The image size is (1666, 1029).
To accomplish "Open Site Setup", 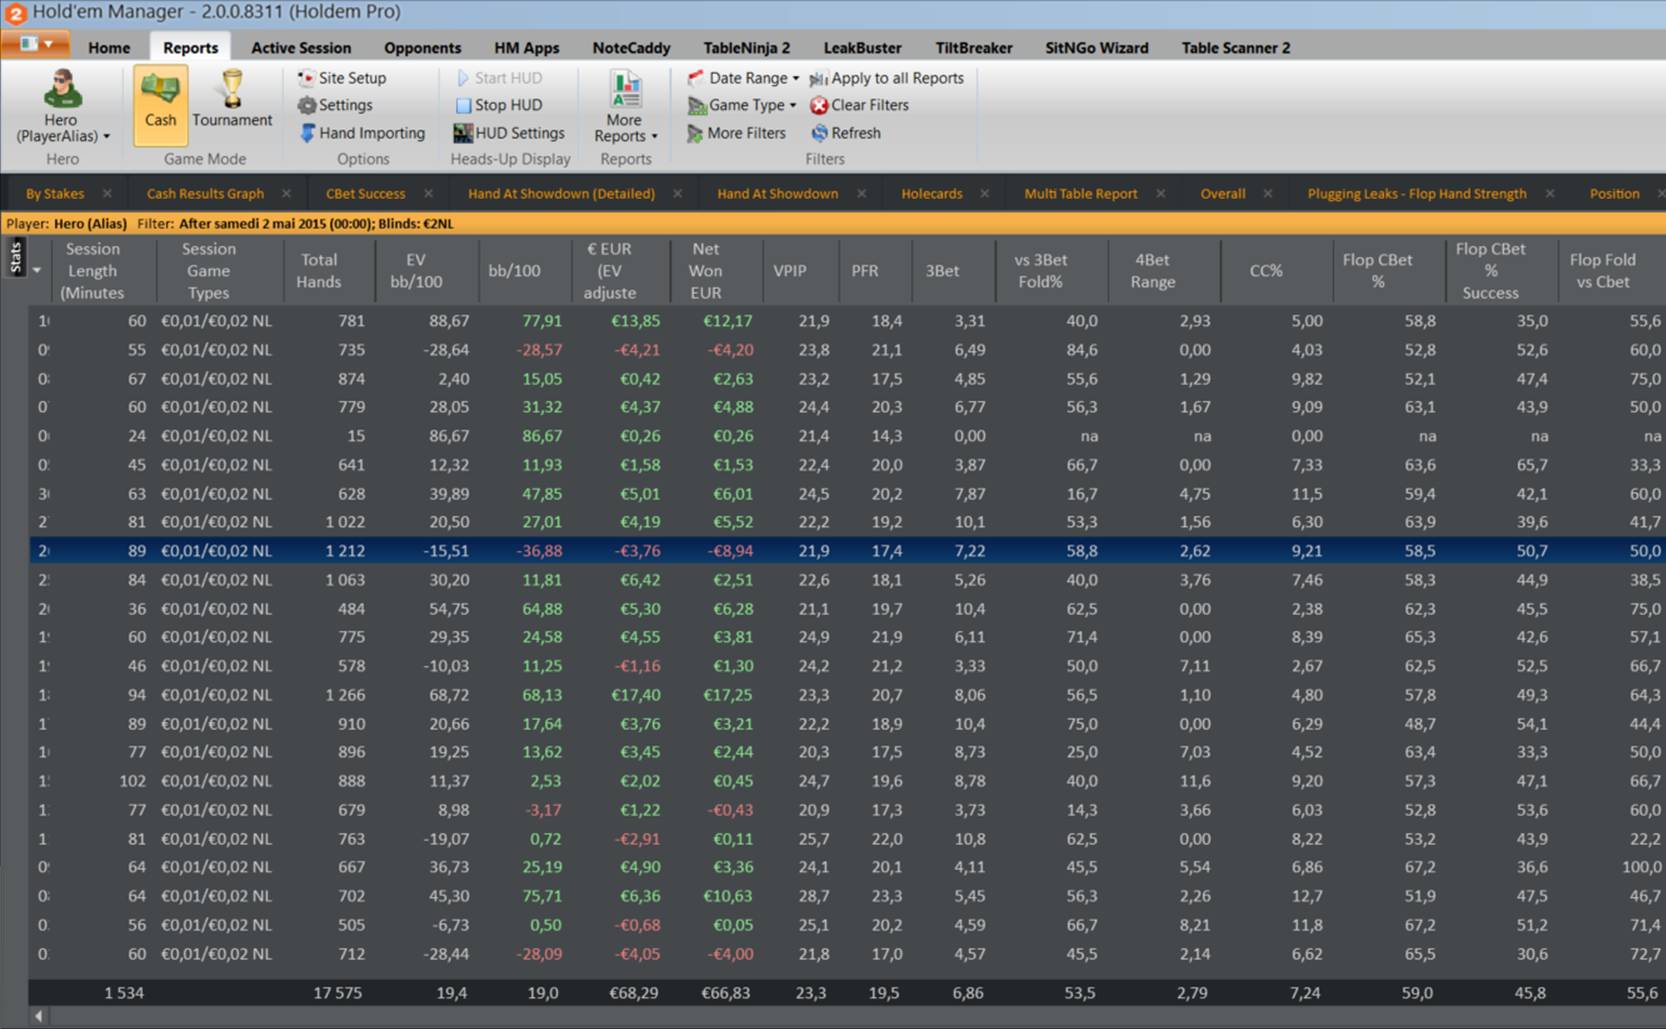I will tap(342, 78).
